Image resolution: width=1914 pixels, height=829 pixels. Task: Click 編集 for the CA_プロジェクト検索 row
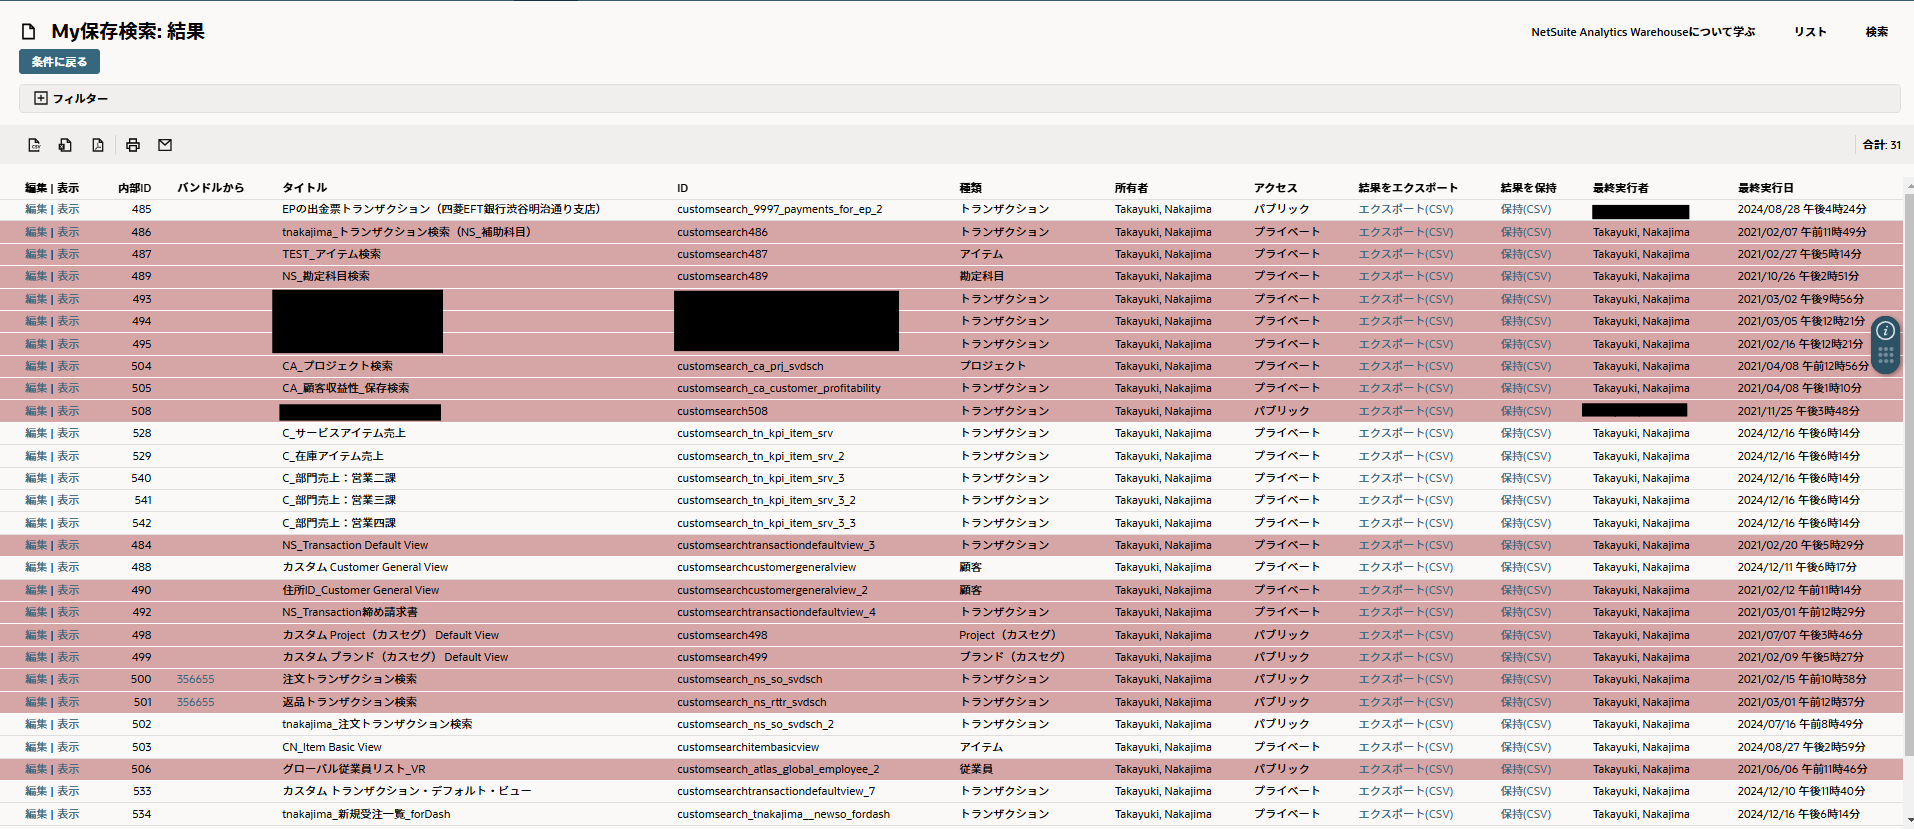tap(36, 366)
